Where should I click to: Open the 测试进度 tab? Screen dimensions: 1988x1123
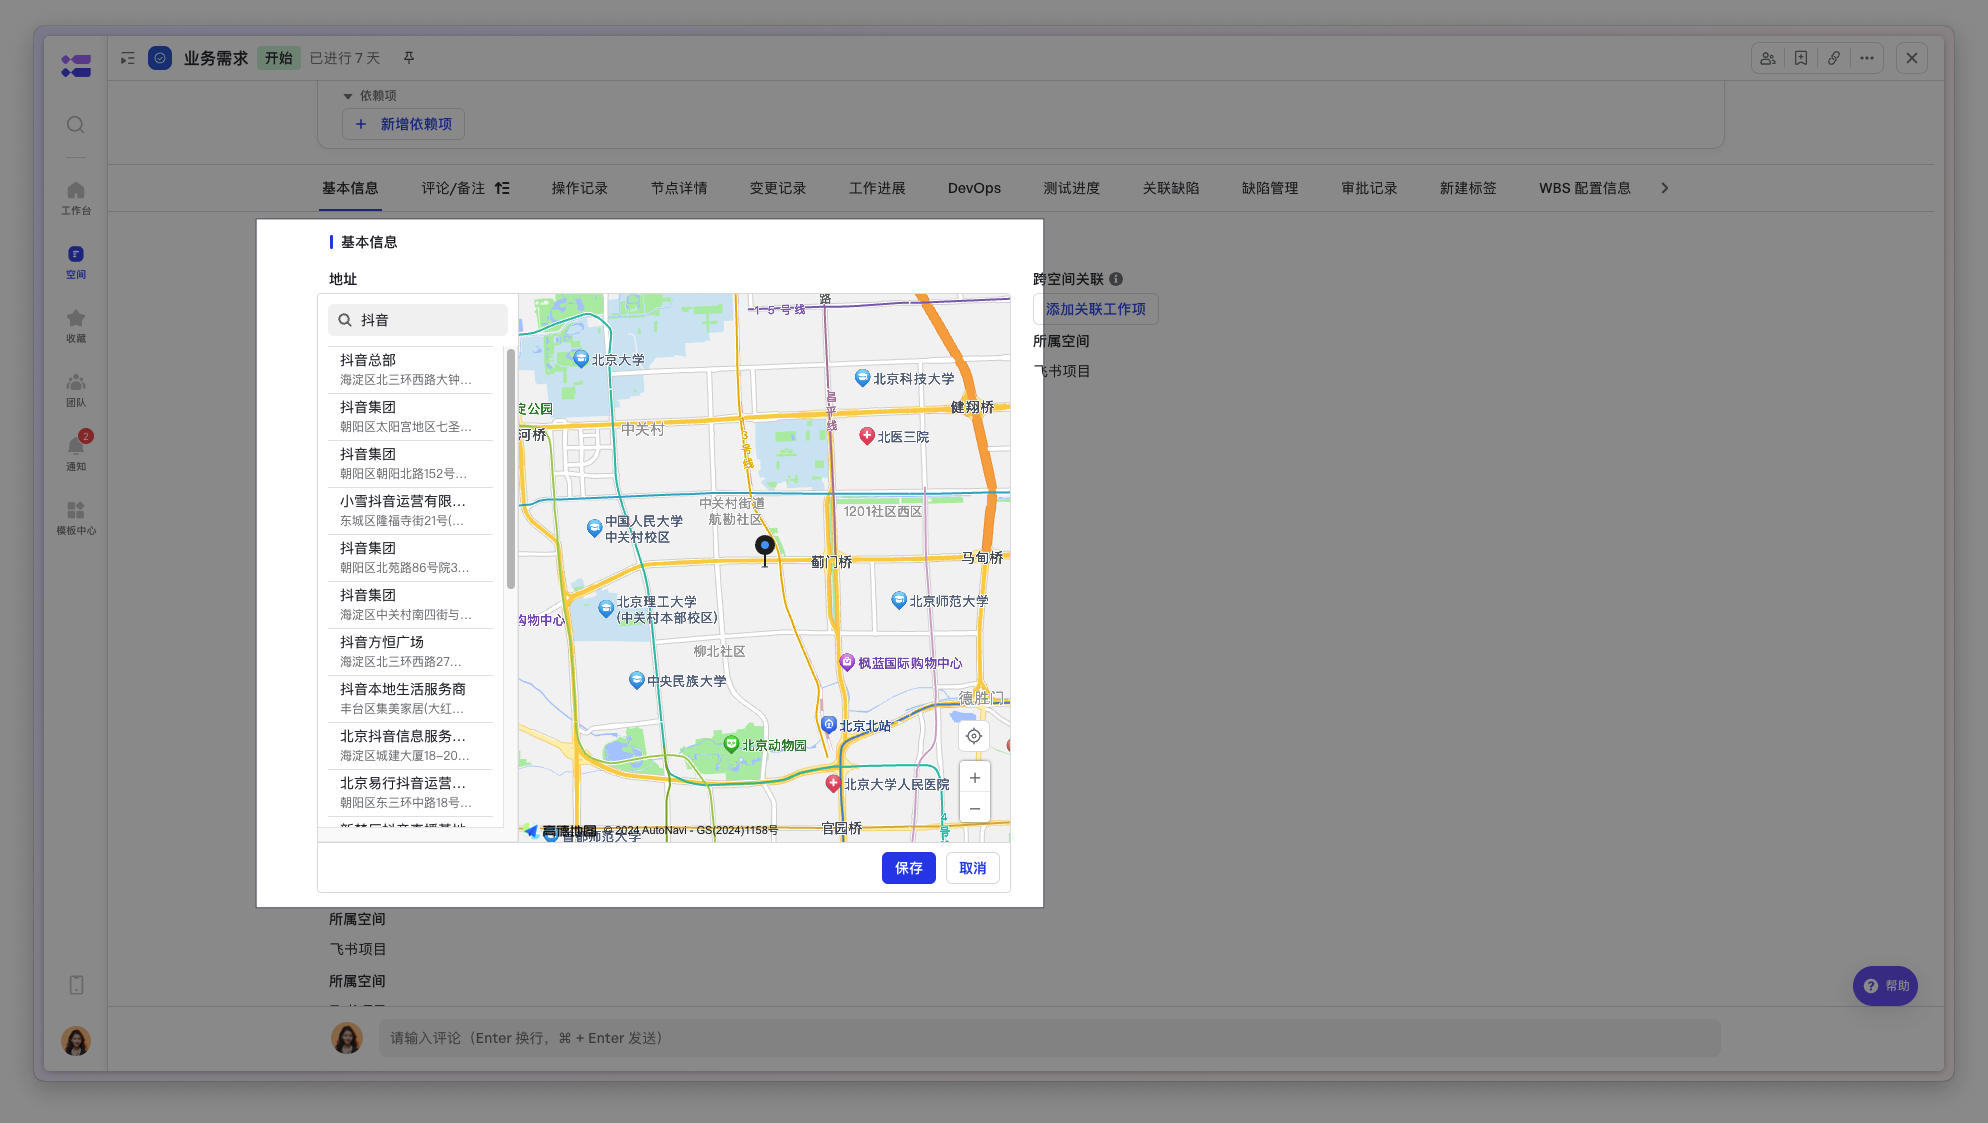pyautogui.click(x=1072, y=188)
